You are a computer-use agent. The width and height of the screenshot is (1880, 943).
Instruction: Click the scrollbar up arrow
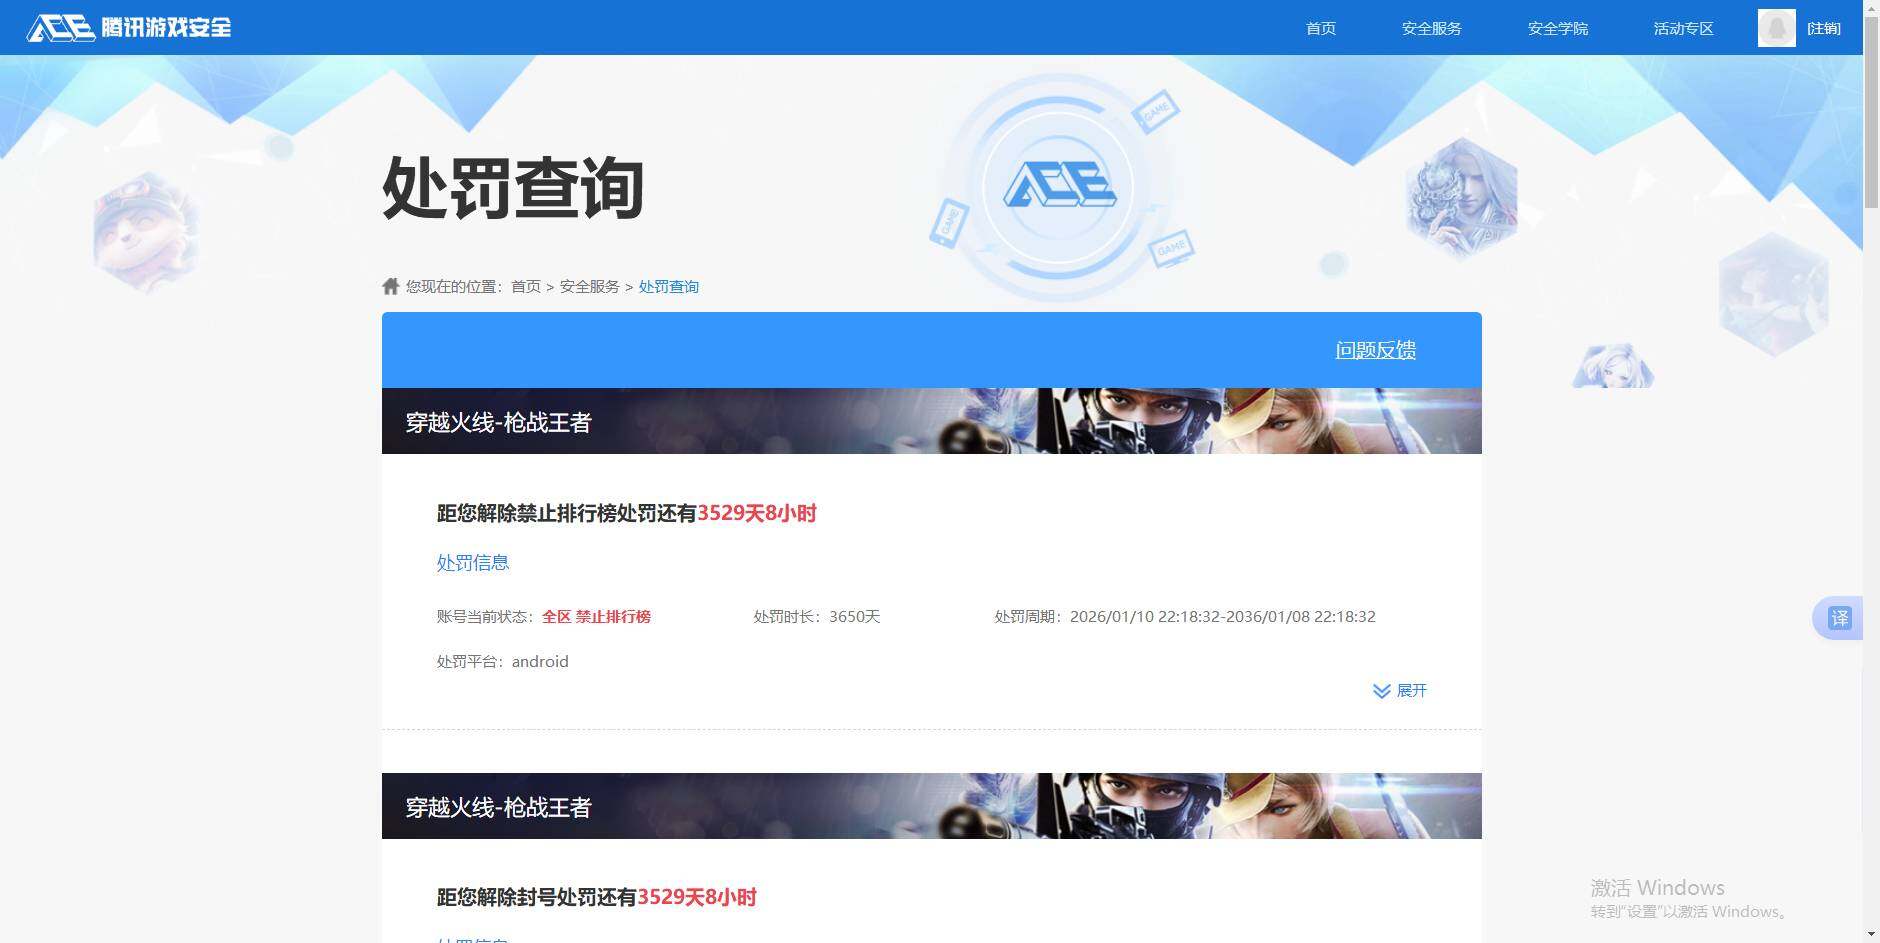point(1871,8)
